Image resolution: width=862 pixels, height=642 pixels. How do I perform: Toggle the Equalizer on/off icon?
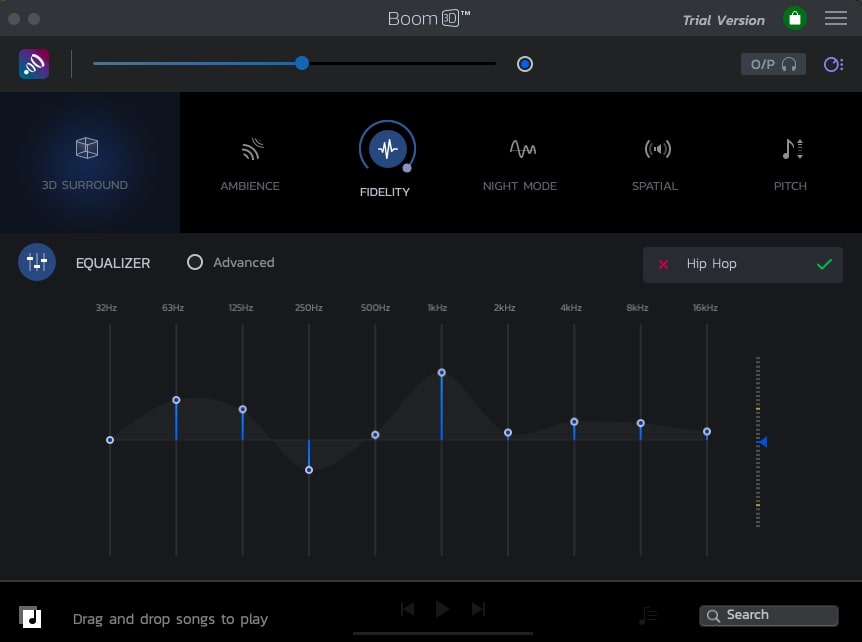(37, 263)
